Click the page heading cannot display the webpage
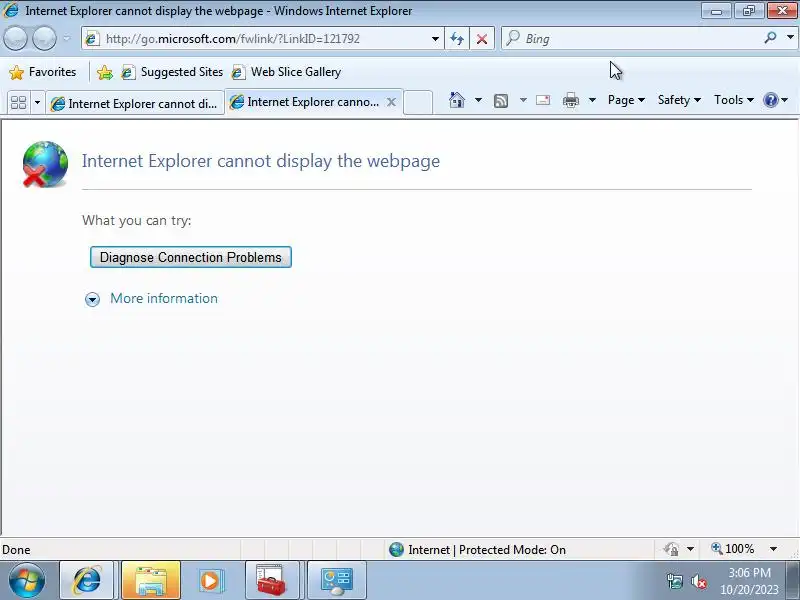800x600 pixels. [261, 161]
